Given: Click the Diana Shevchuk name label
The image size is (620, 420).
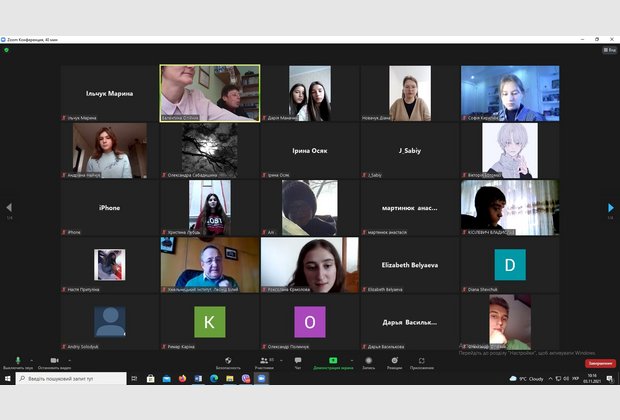Looking at the screenshot, I should pyautogui.click(x=482, y=289).
